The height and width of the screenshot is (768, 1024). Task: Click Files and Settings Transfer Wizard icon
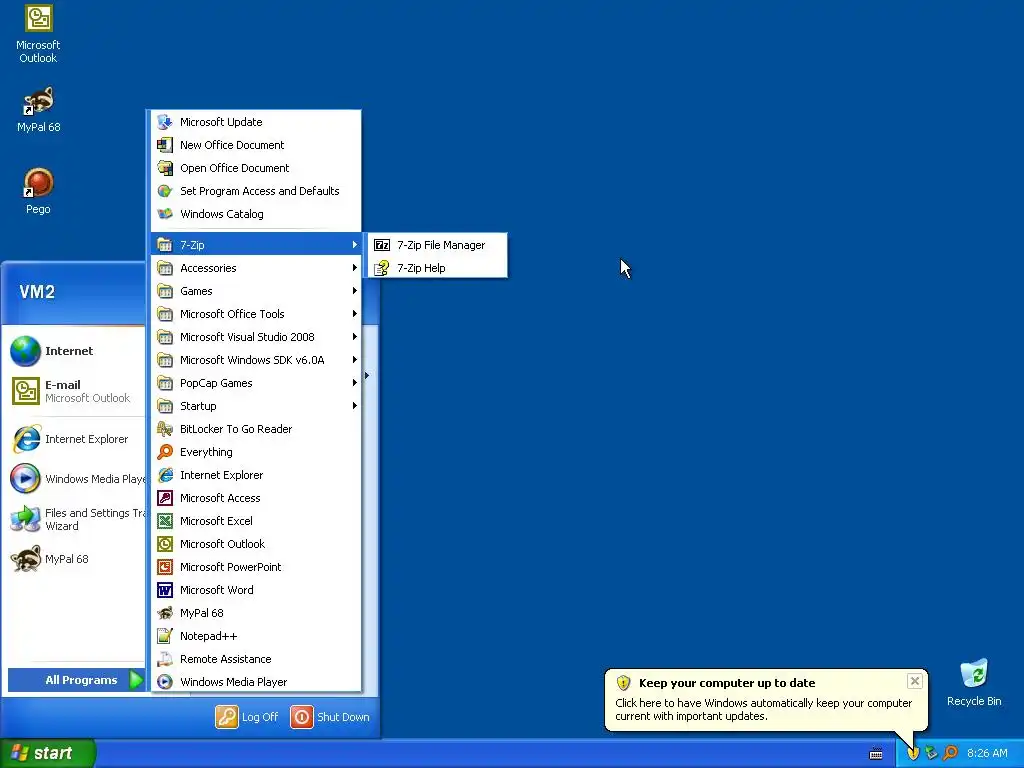click(25, 519)
